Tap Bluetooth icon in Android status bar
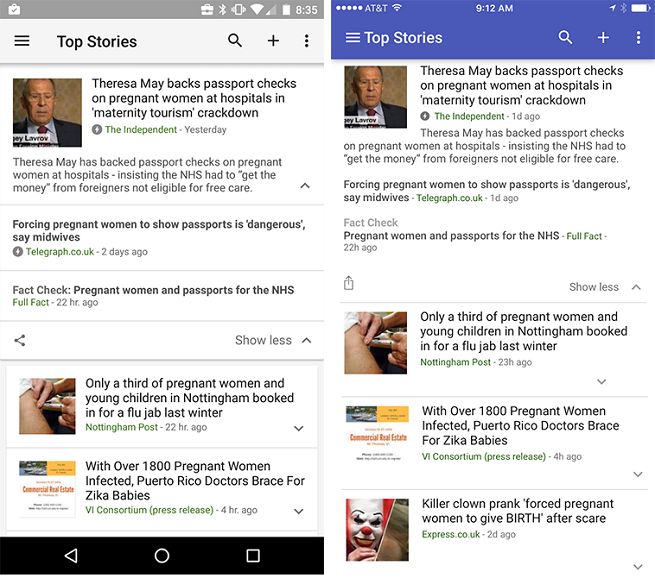 pos(223,9)
